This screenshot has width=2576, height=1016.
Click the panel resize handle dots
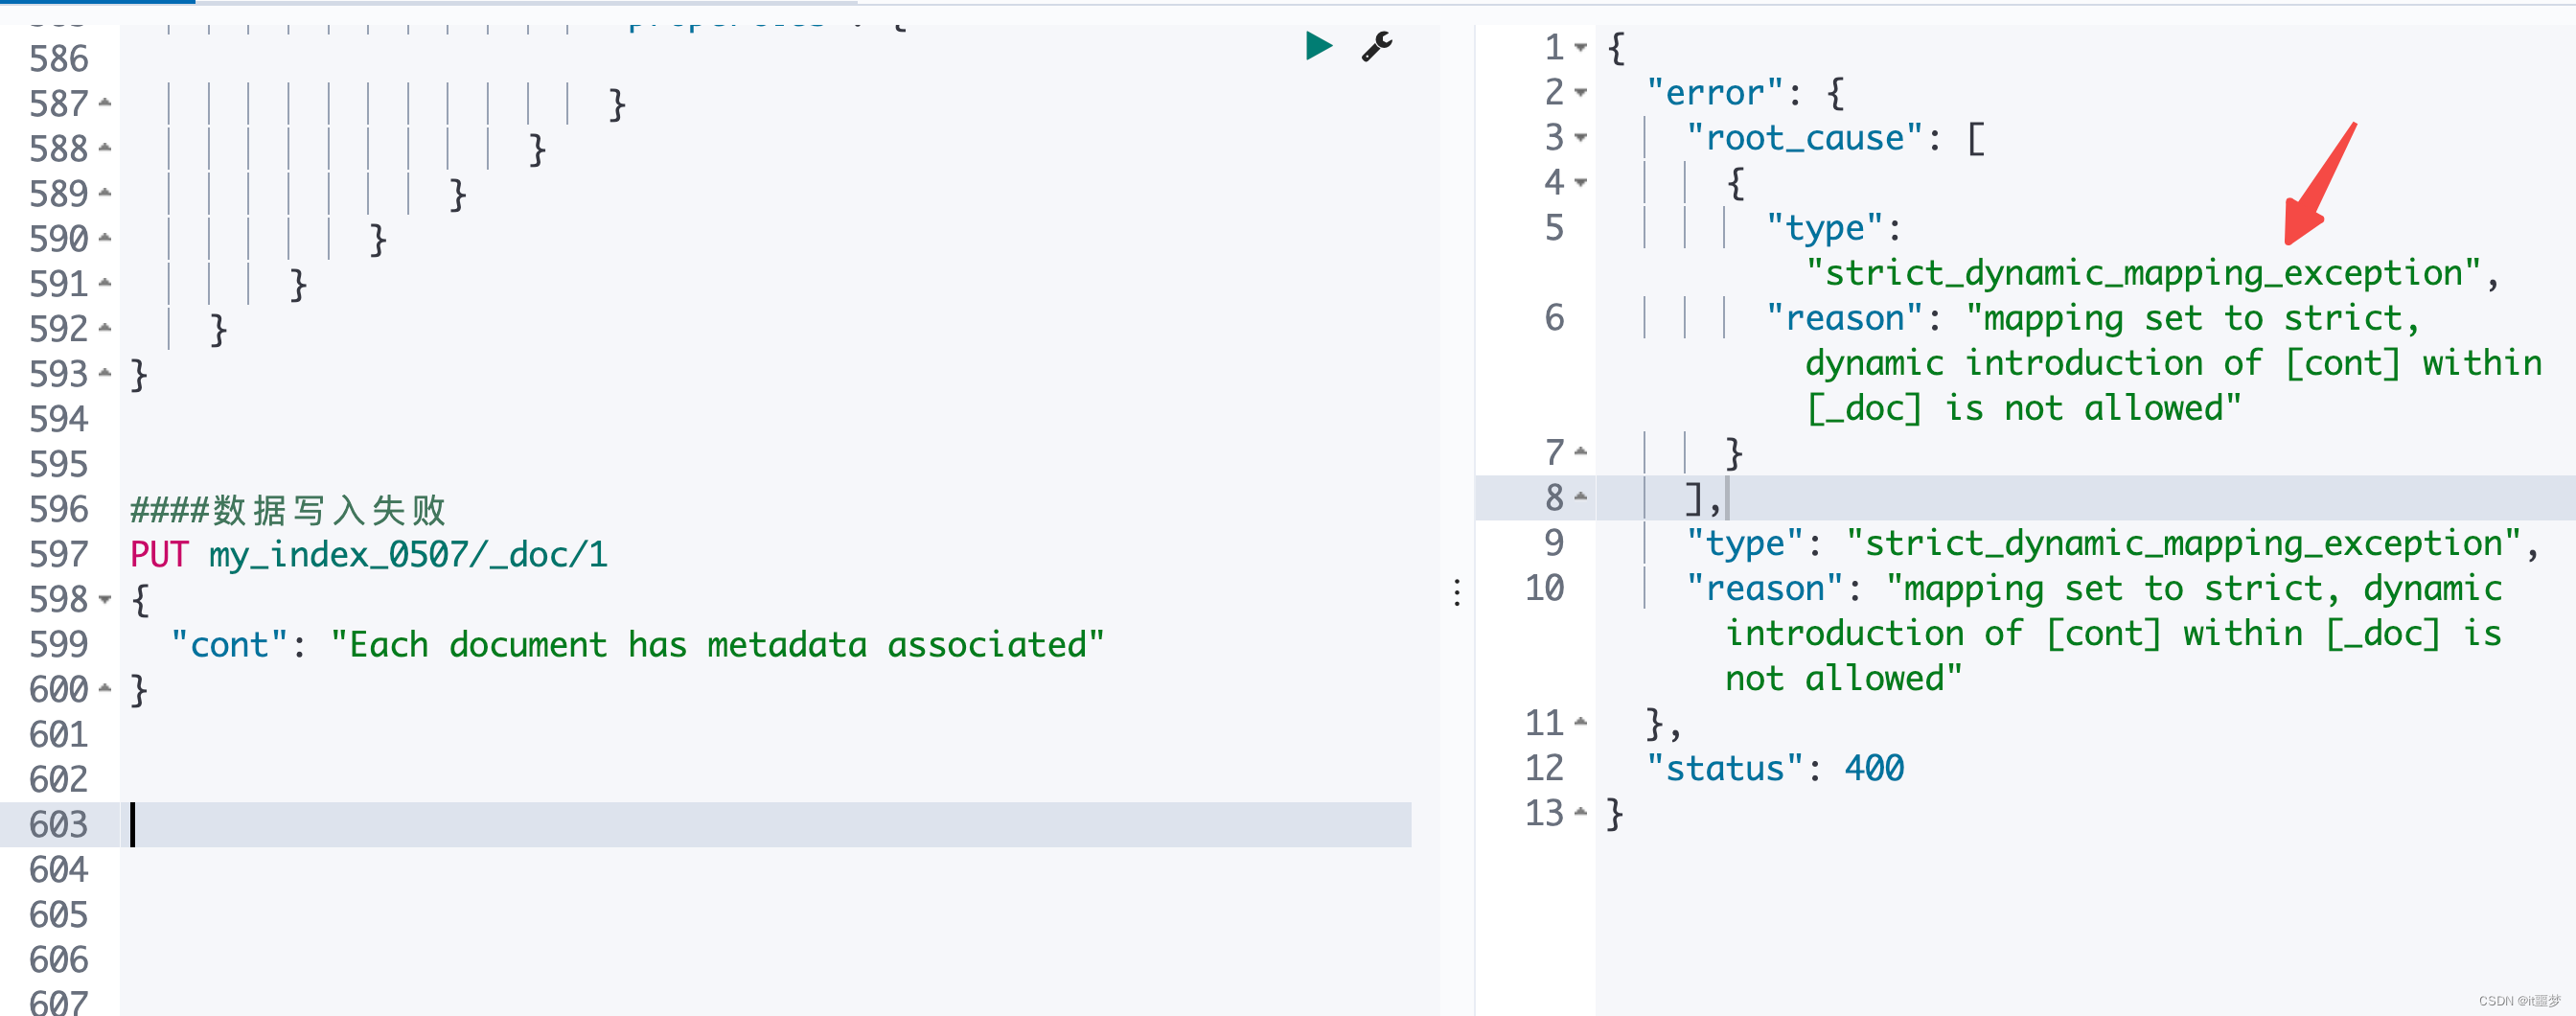tap(1457, 592)
